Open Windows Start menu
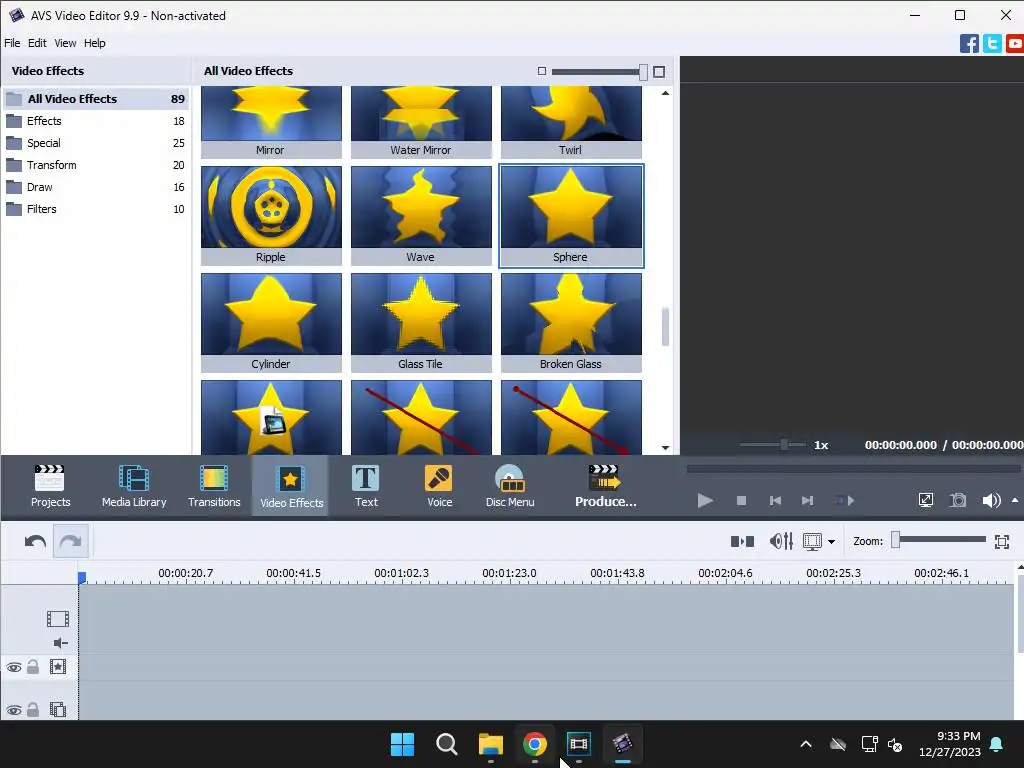1024x768 pixels. [x=402, y=744]
